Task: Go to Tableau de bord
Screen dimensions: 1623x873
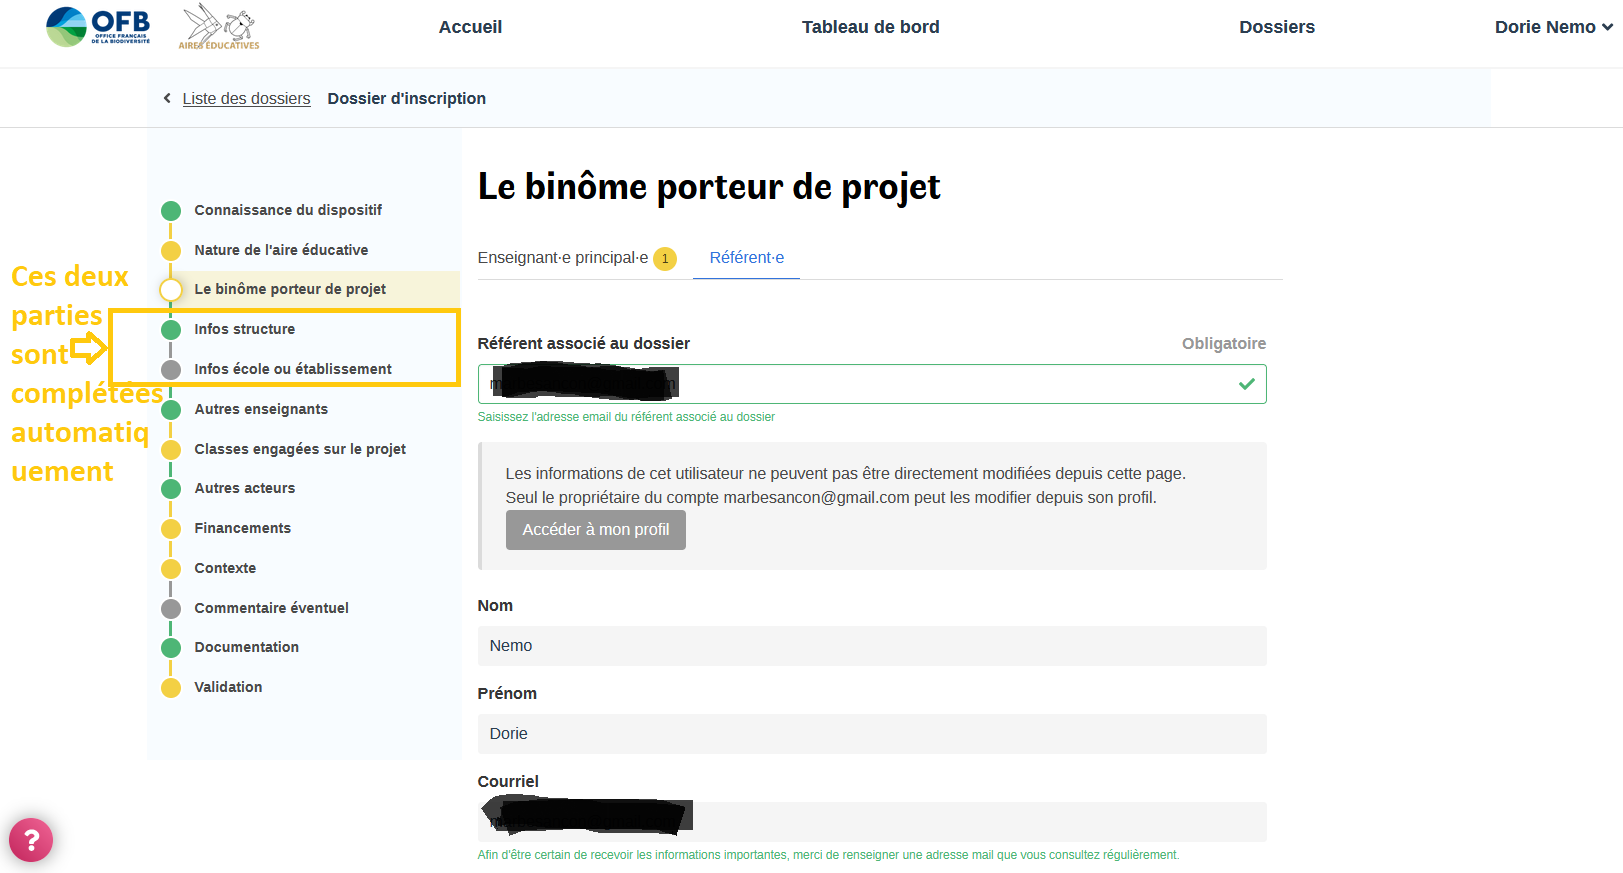Action: 870,27
